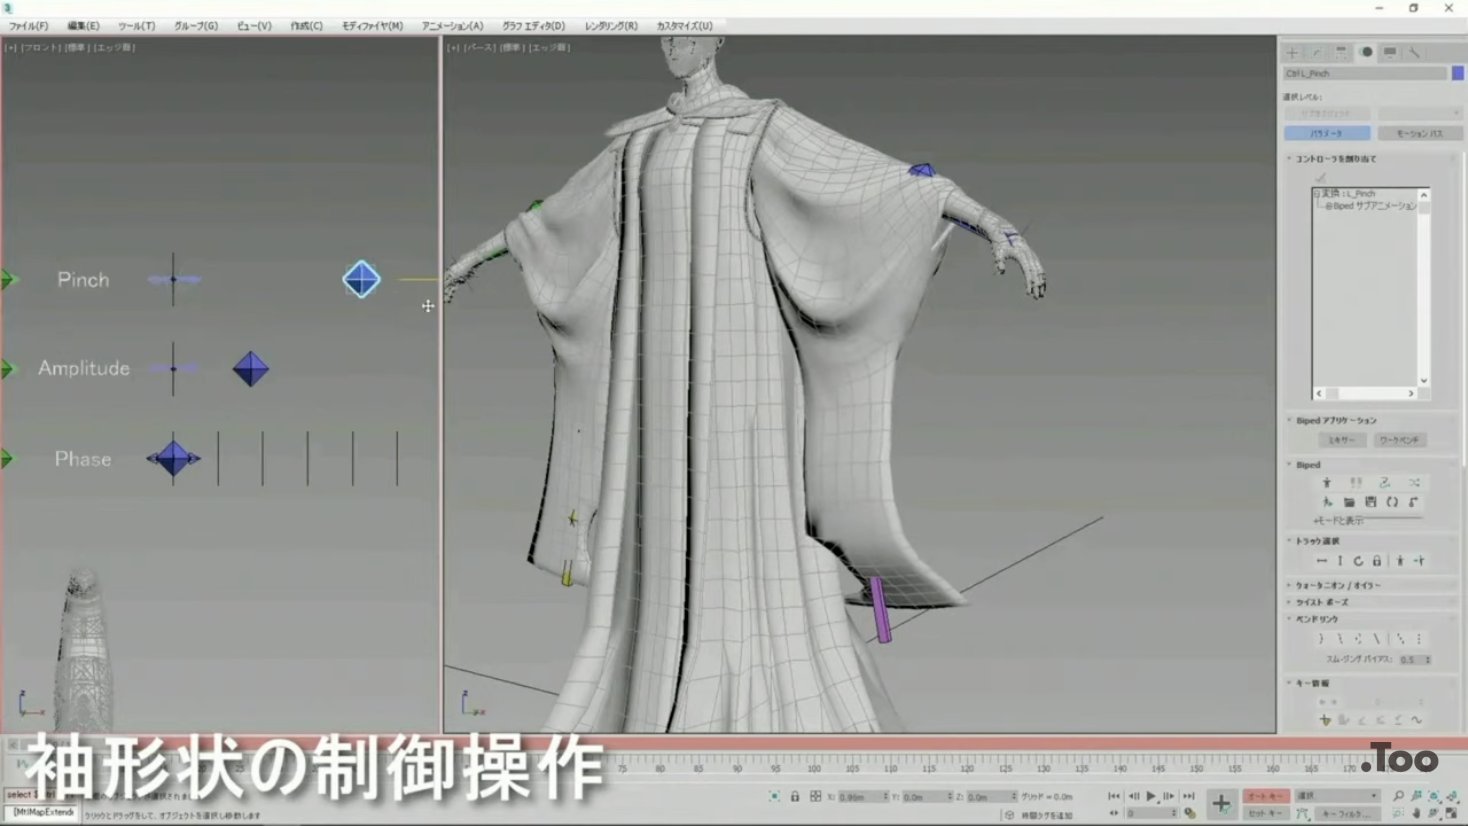Open the Utilities wrench tab
The height and width of the screenshot is (826, 1468).
(x=1414, y=52)
